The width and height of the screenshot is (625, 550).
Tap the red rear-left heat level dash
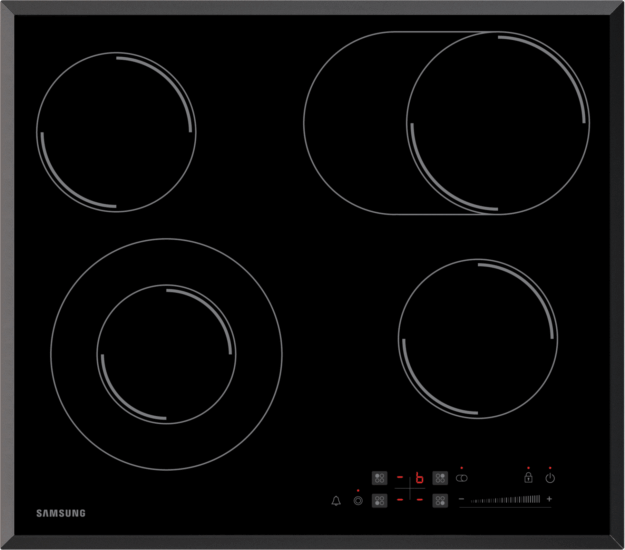400,478
